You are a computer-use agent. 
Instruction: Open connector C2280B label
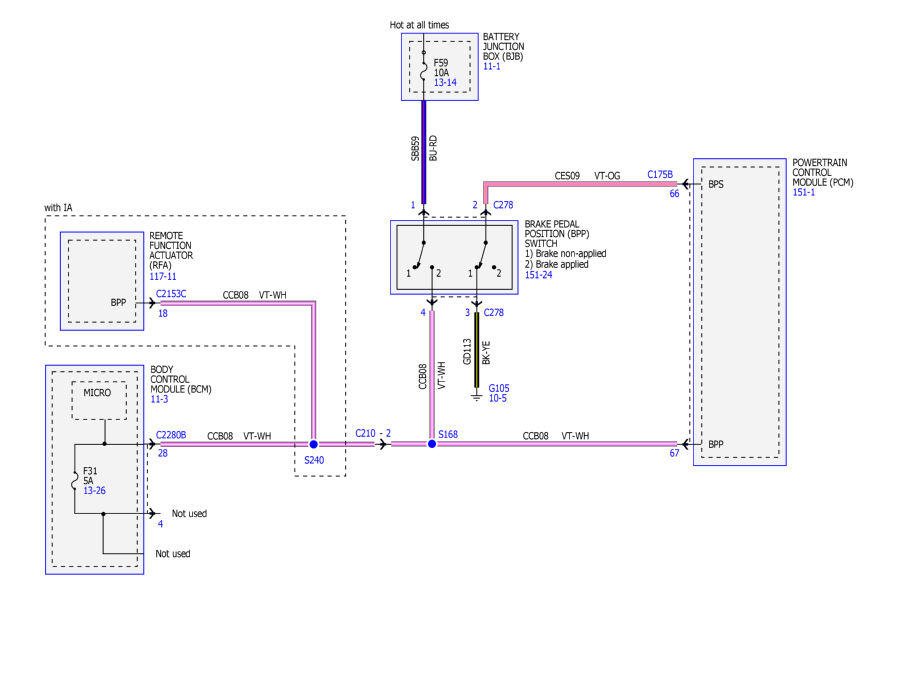[171, 435]
